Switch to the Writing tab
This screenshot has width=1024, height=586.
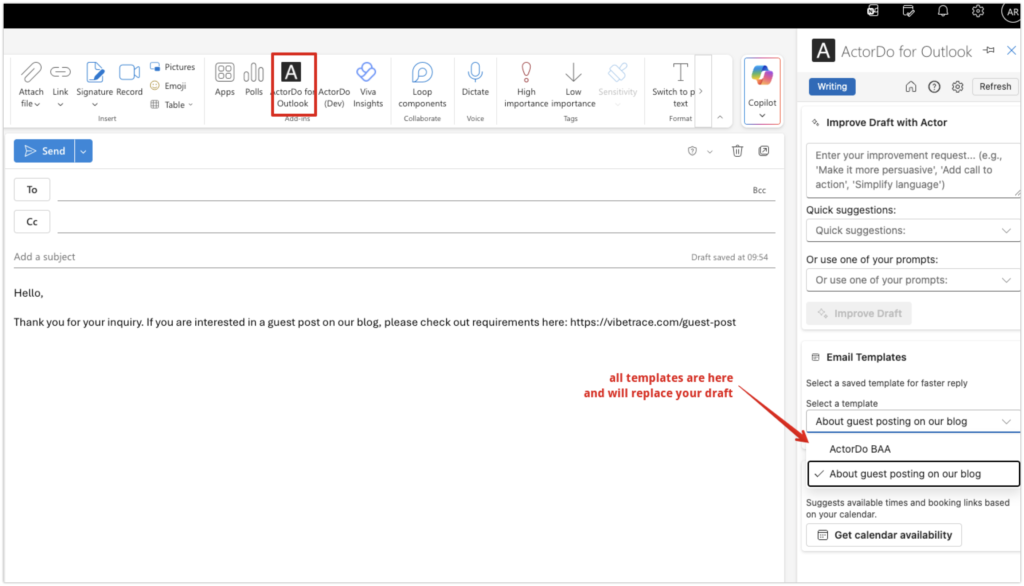coord(832,87)
